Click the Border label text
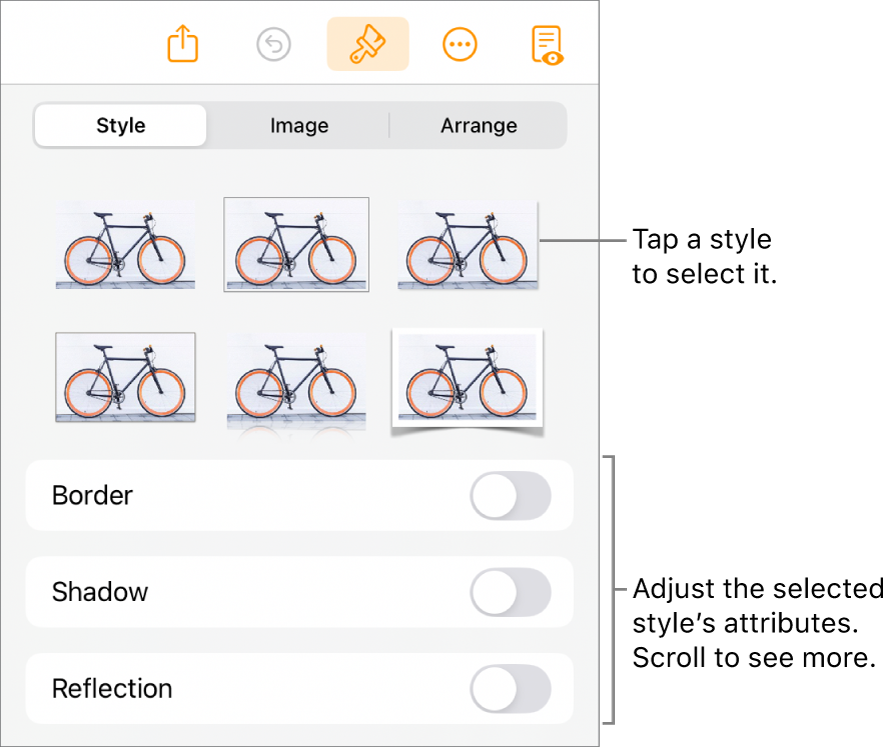Image resolution: width=894 pixels, height=748 pixels. [92, 496]
